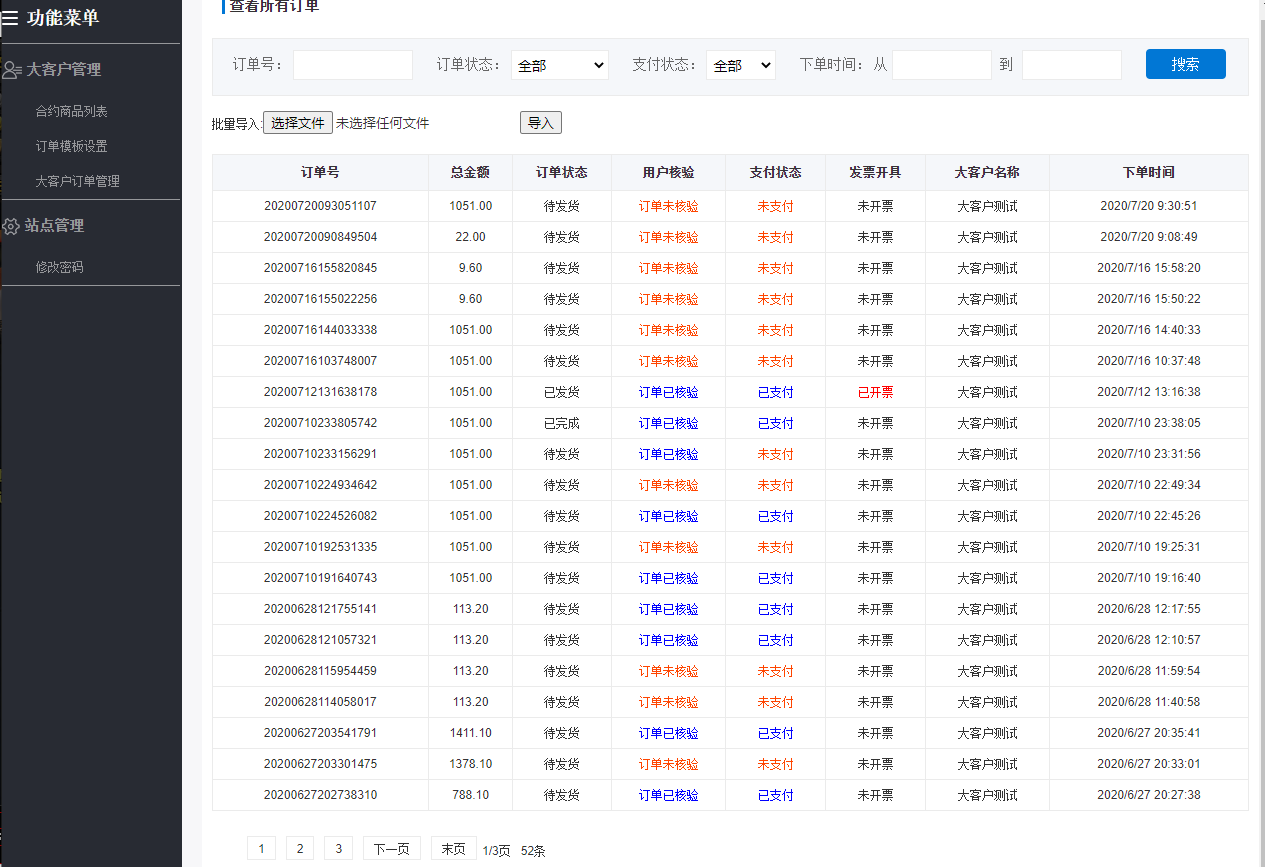Open the 支付状态 dropdown
The width and height of the screenshot is (1265, 867).
tap(741, 65)
